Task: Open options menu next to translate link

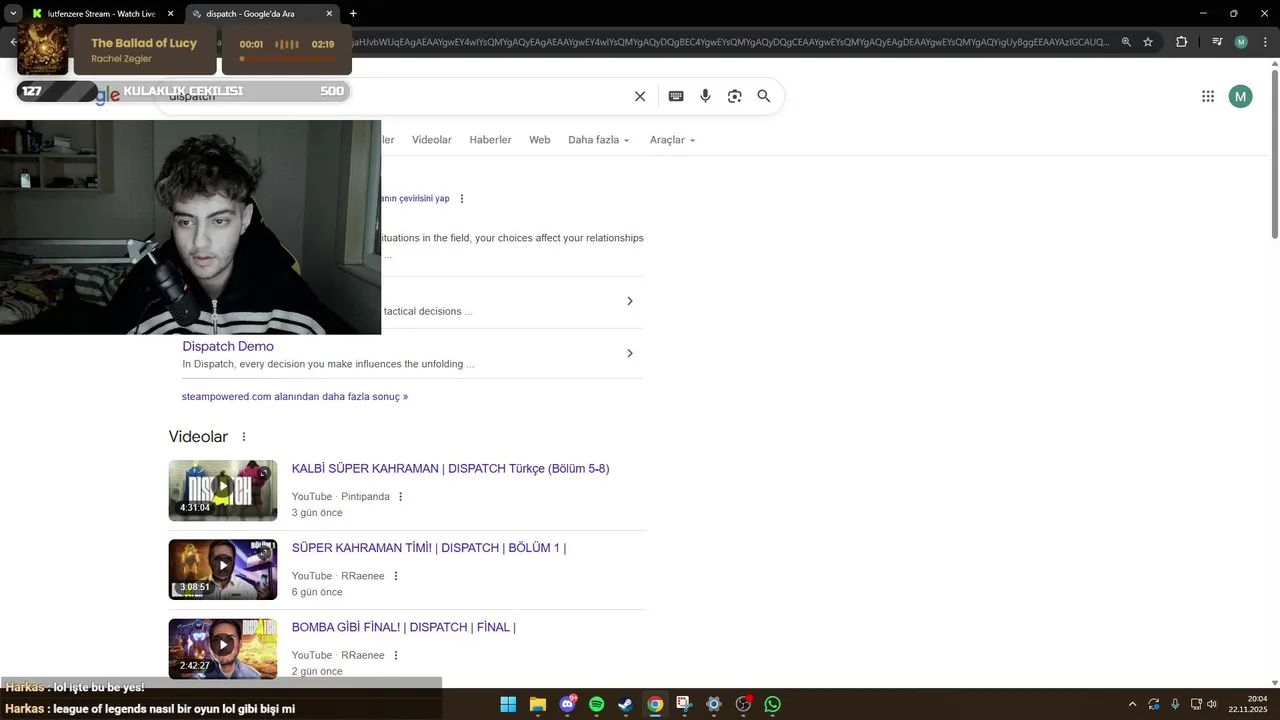Action: coord(462,199)
